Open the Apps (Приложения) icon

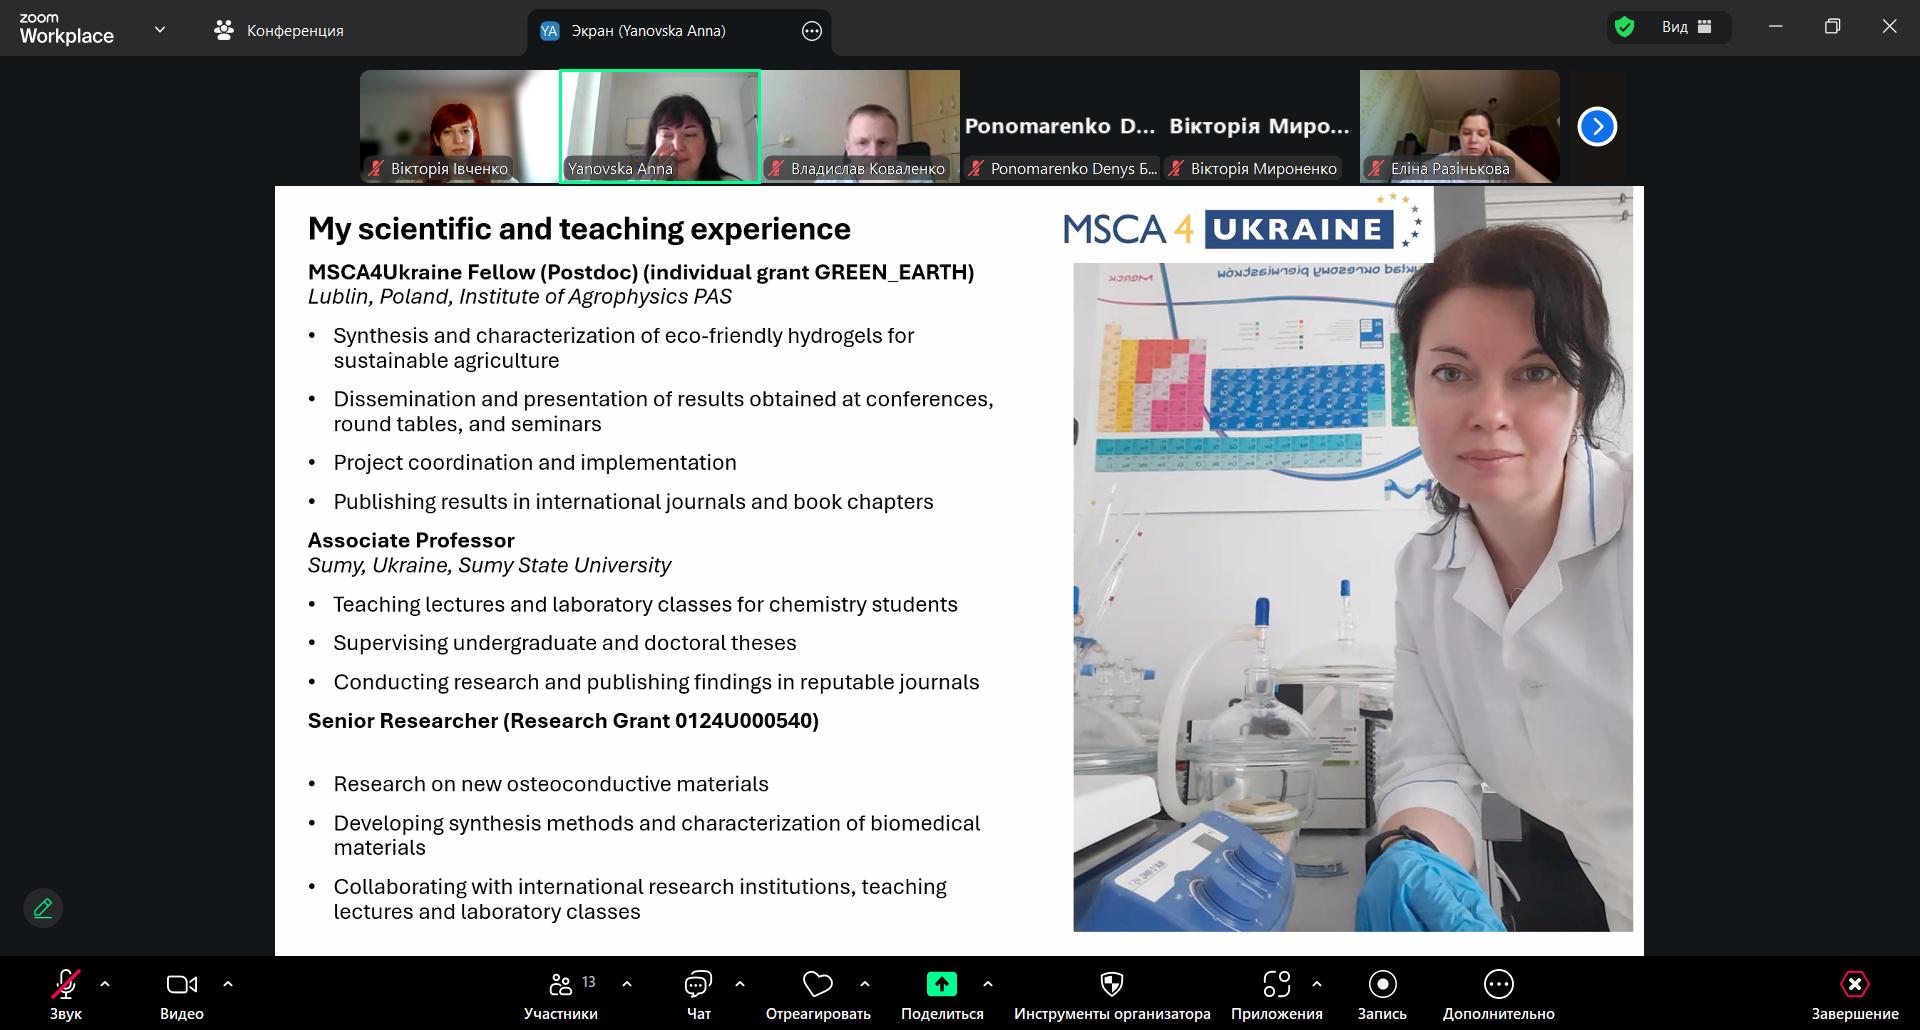(x=1276, y=985)
